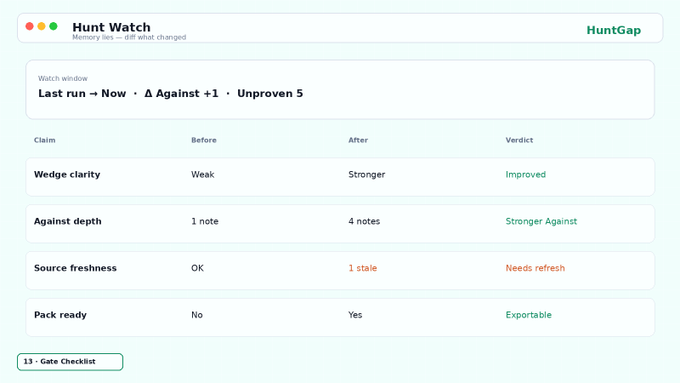This screenshot has height=383, width=680.
Task: Click the "Exportable" verdict
Action: 529,315
